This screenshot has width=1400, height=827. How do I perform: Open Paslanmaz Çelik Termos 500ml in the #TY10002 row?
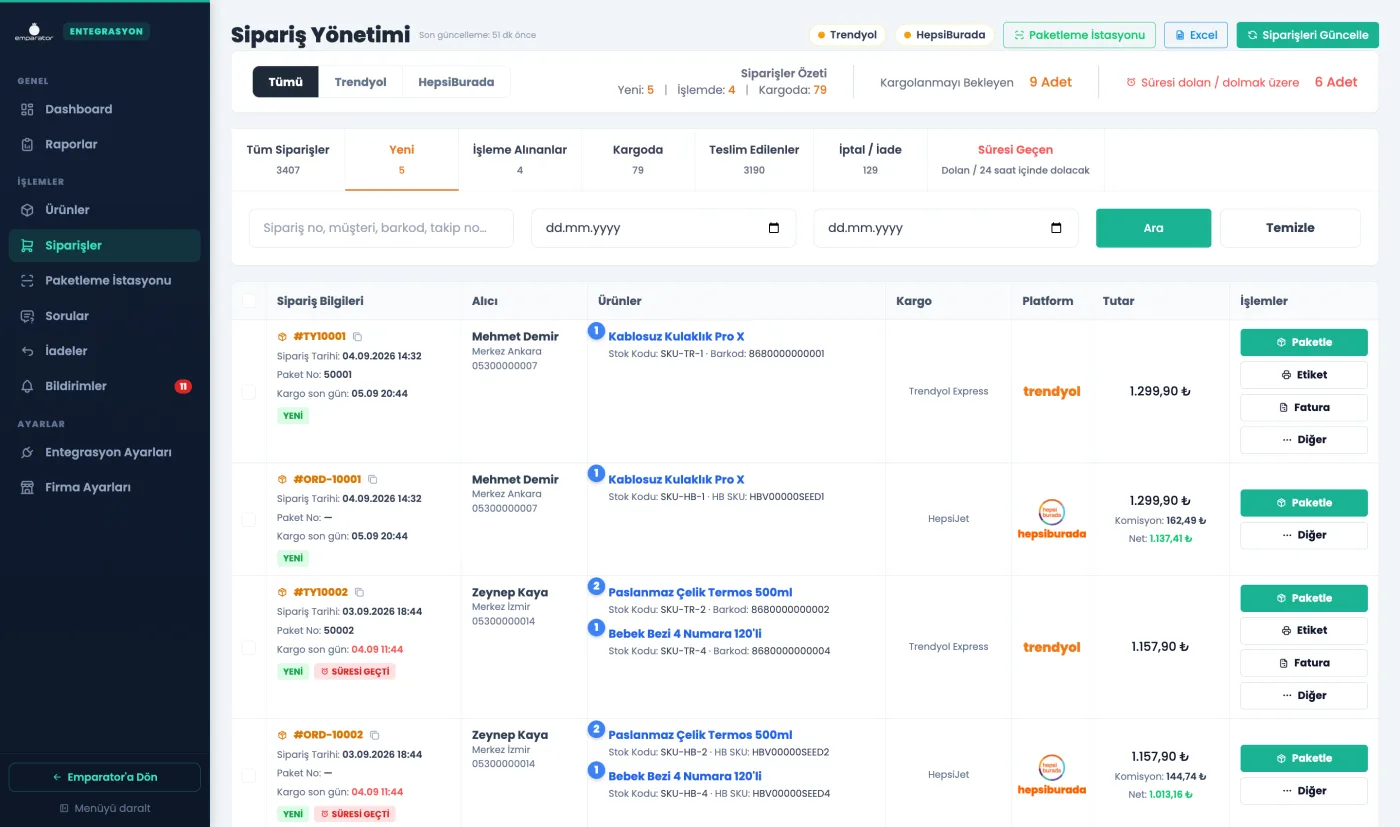click(x=700, y=592)
